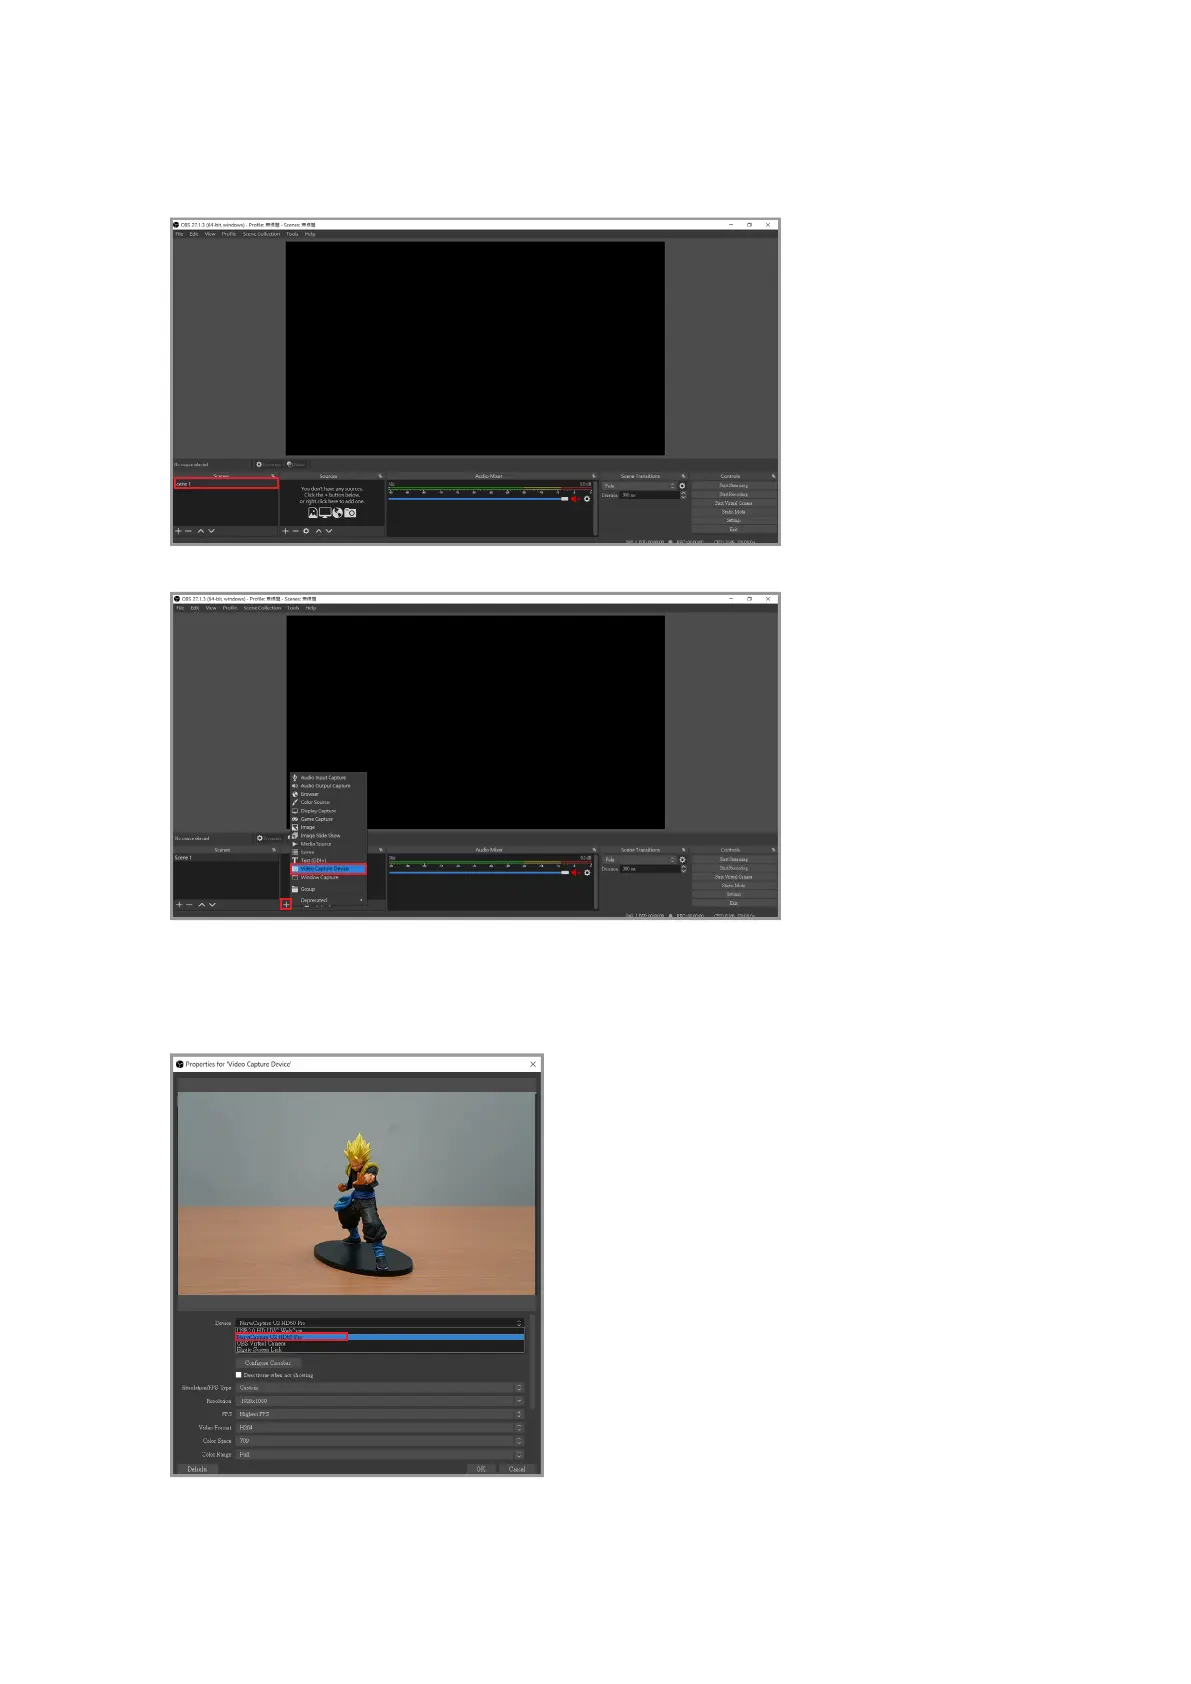Viewport: 1191px width, 1684px height.
Task: Choose Game Capture from add-source menu
Action: click(328, 819)
